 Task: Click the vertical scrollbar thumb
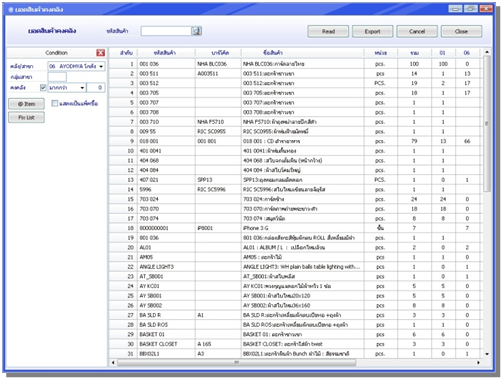487,123
